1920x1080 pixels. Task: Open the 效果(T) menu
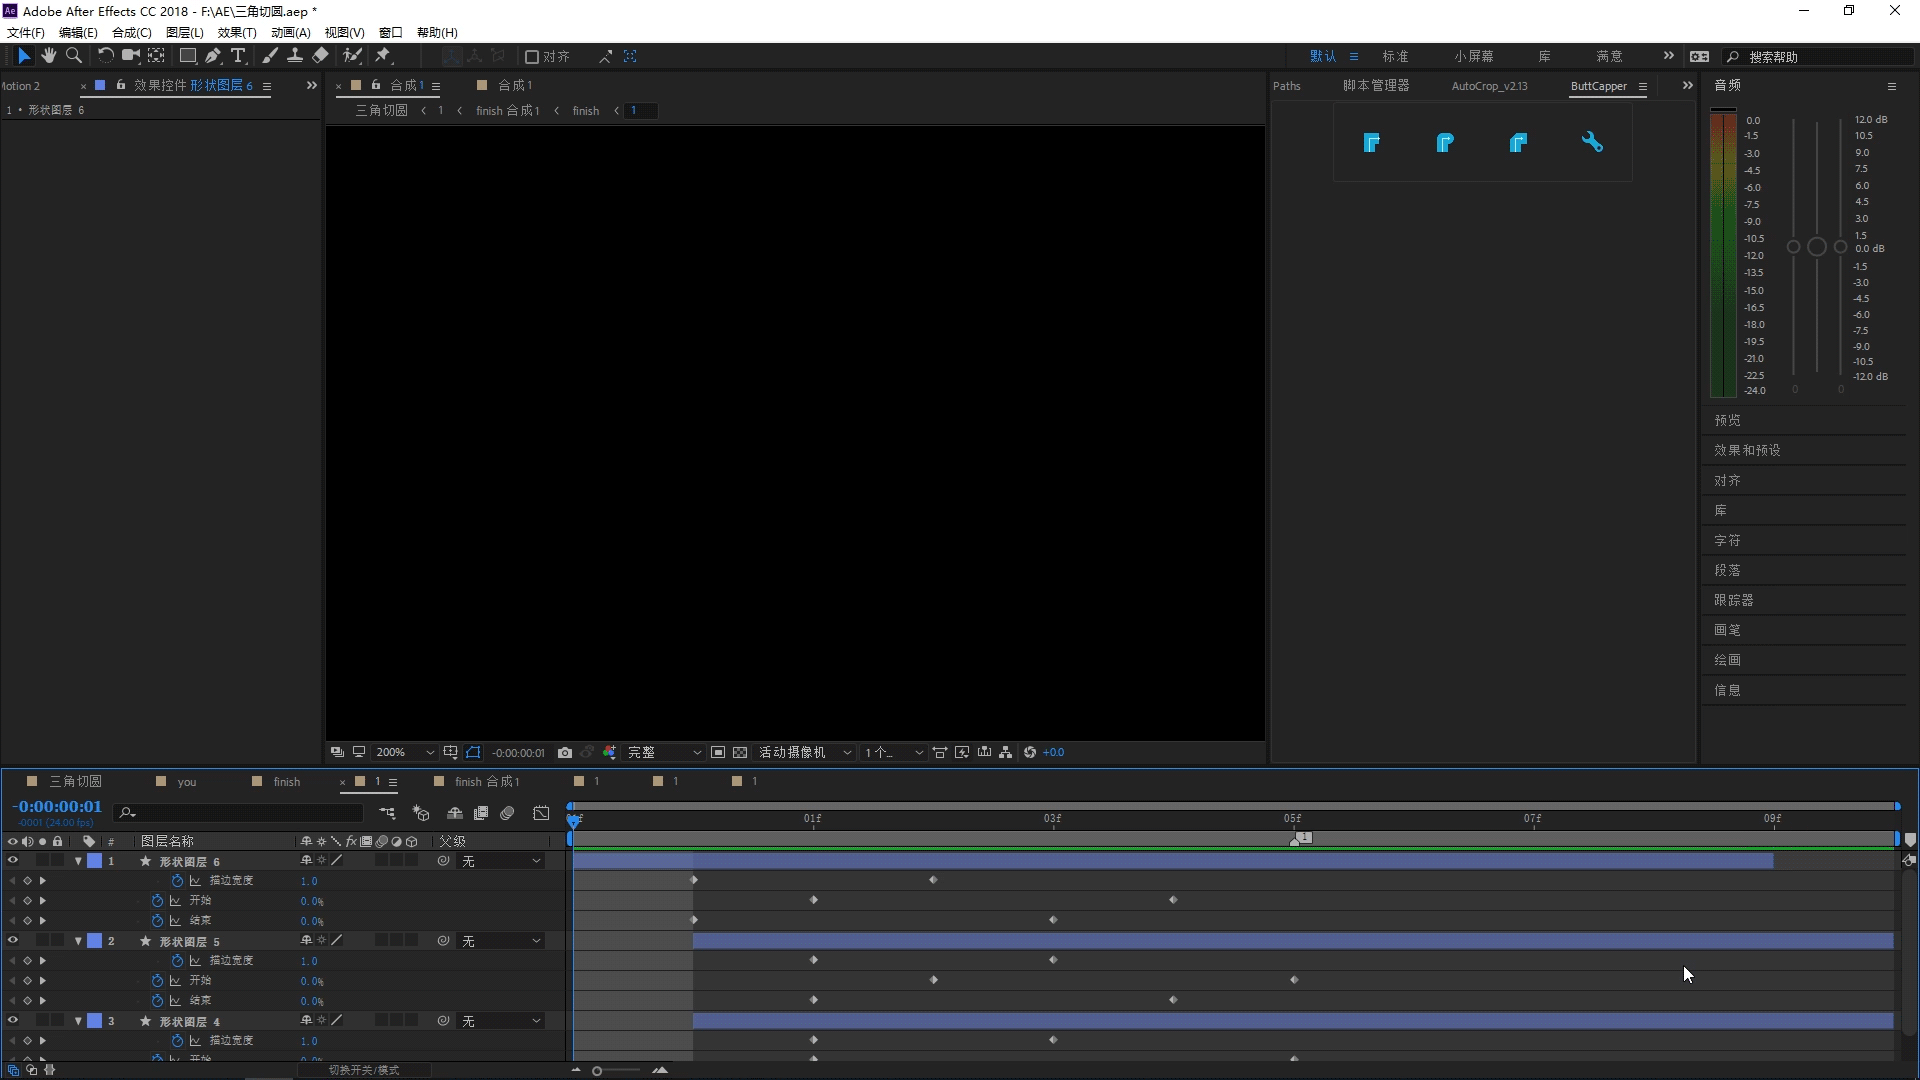coord(236,33)
